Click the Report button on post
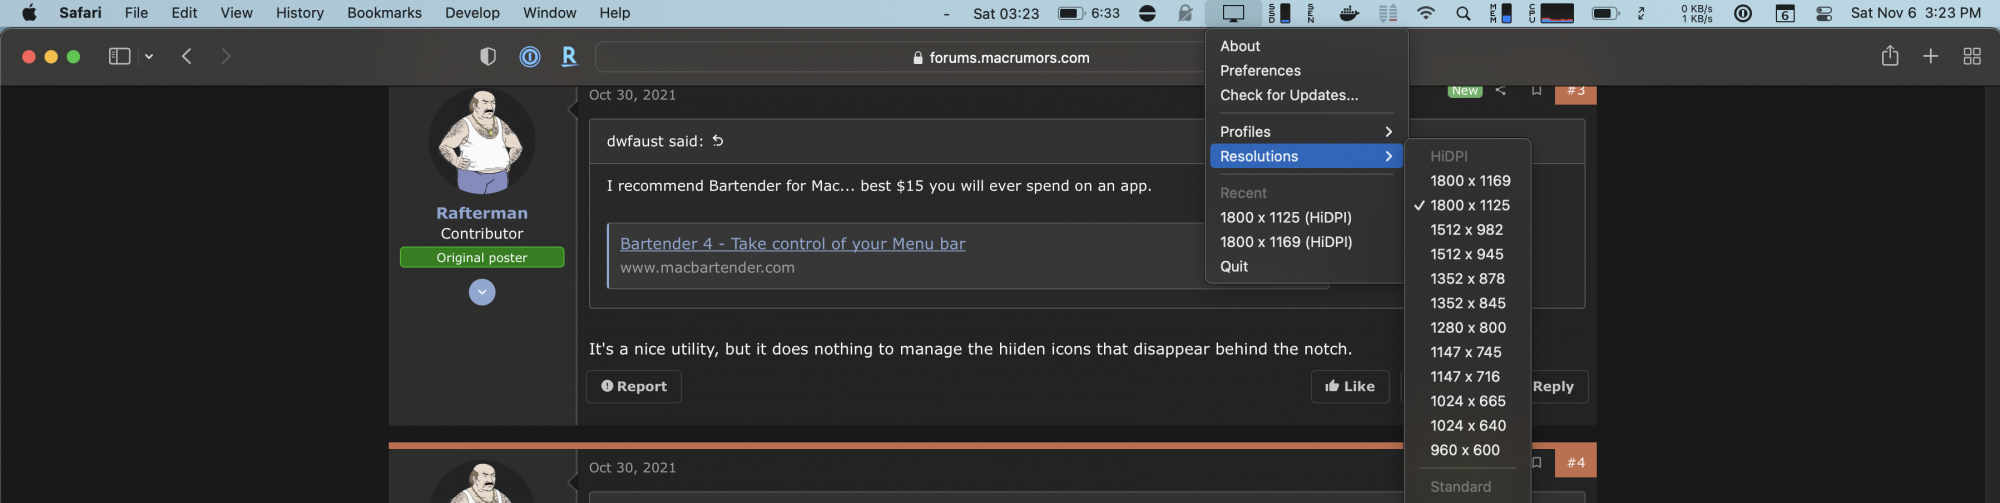 (x=634, y=387)
